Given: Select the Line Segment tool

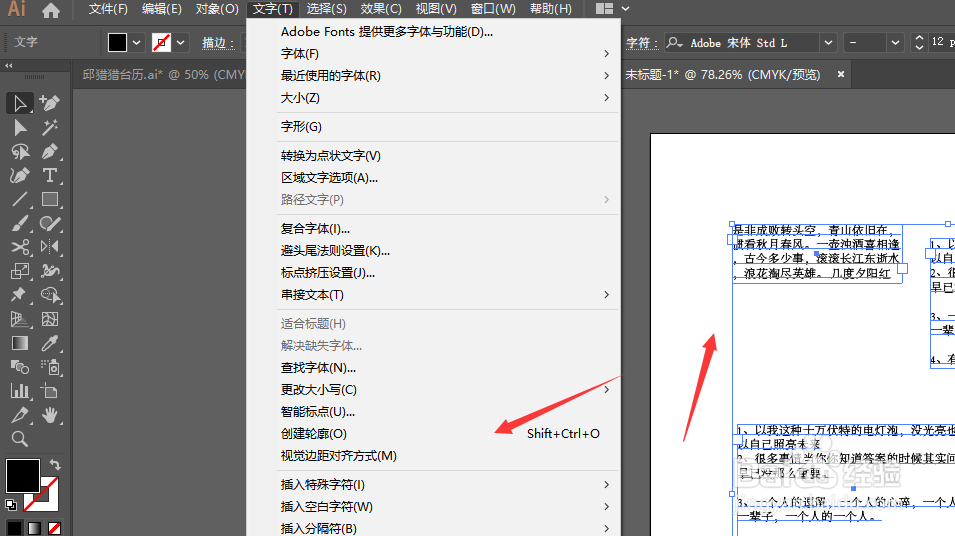Looking at the screenshot, I should [x=19, y=199].
